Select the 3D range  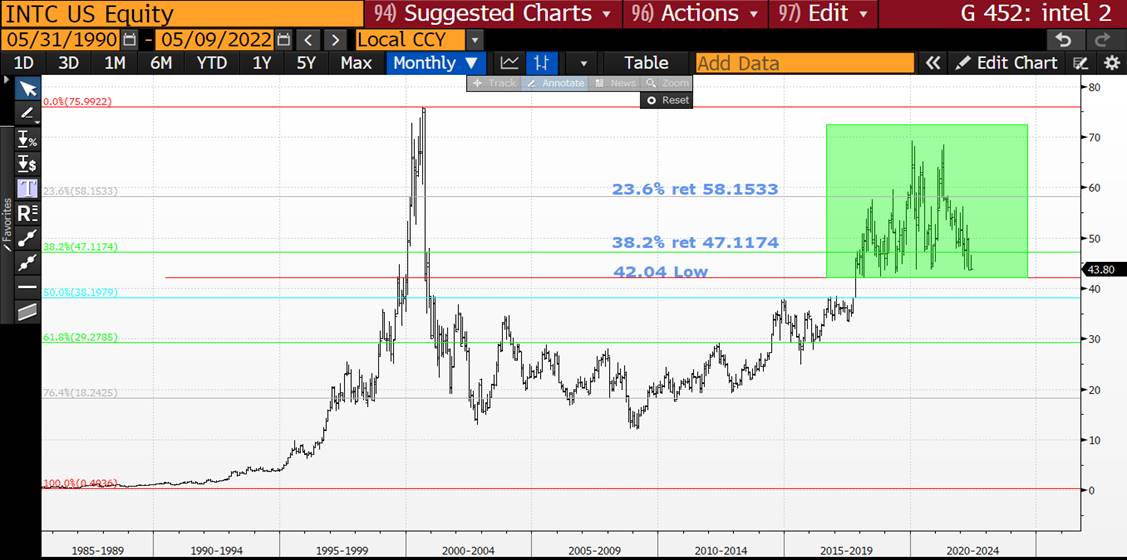point(68,63)
